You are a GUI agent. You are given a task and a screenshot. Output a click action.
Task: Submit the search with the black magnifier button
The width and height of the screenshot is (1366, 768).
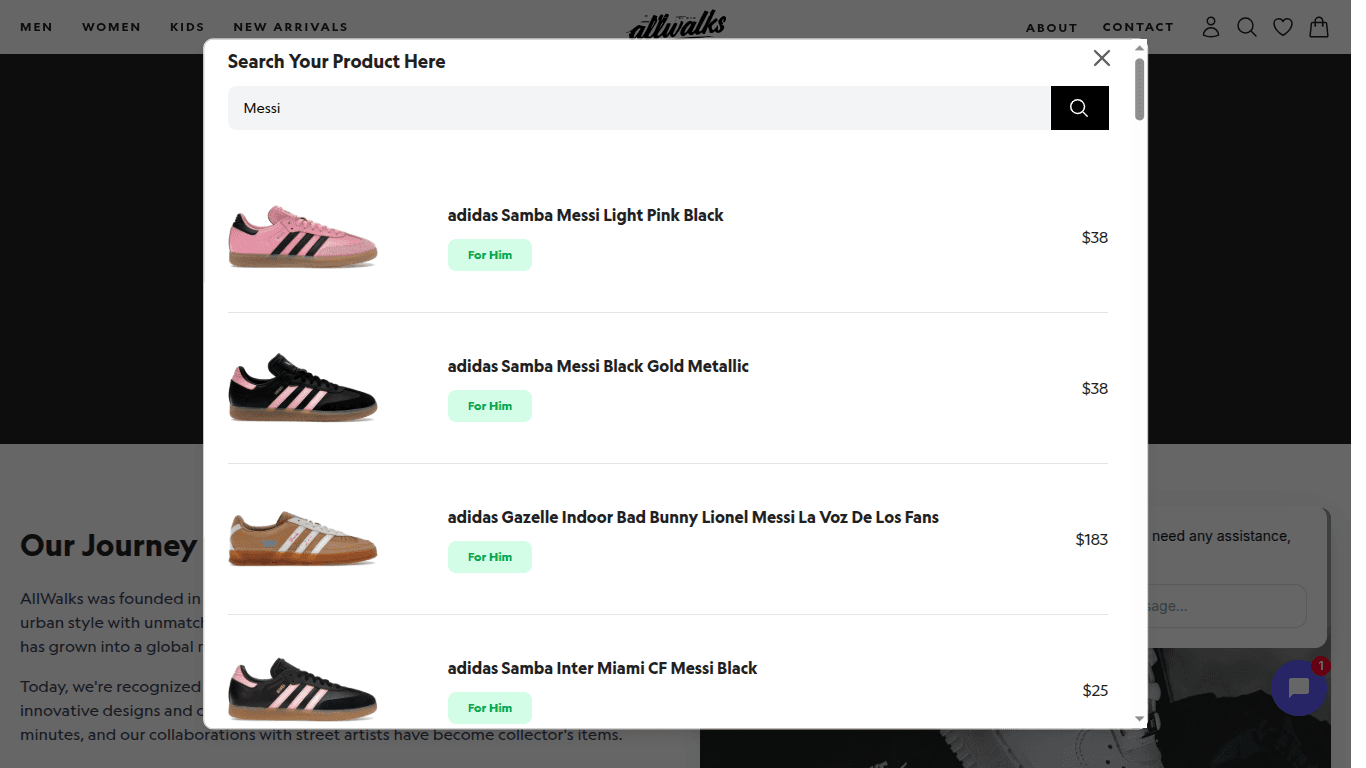[1079, 107]
